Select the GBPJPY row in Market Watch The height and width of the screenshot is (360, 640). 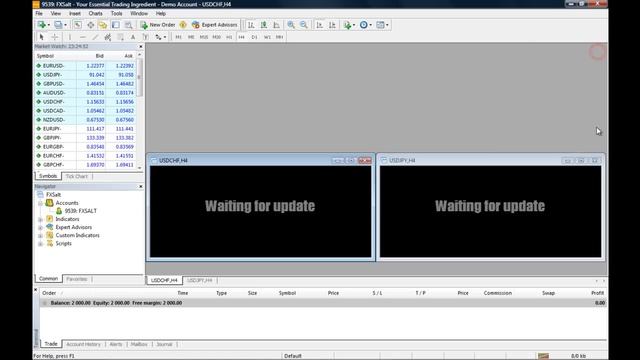click(86, 138)
